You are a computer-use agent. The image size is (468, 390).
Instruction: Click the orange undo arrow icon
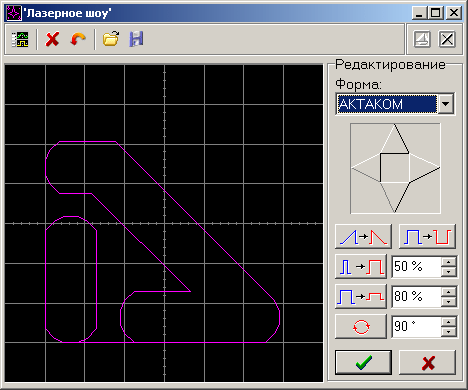(78, 39)
